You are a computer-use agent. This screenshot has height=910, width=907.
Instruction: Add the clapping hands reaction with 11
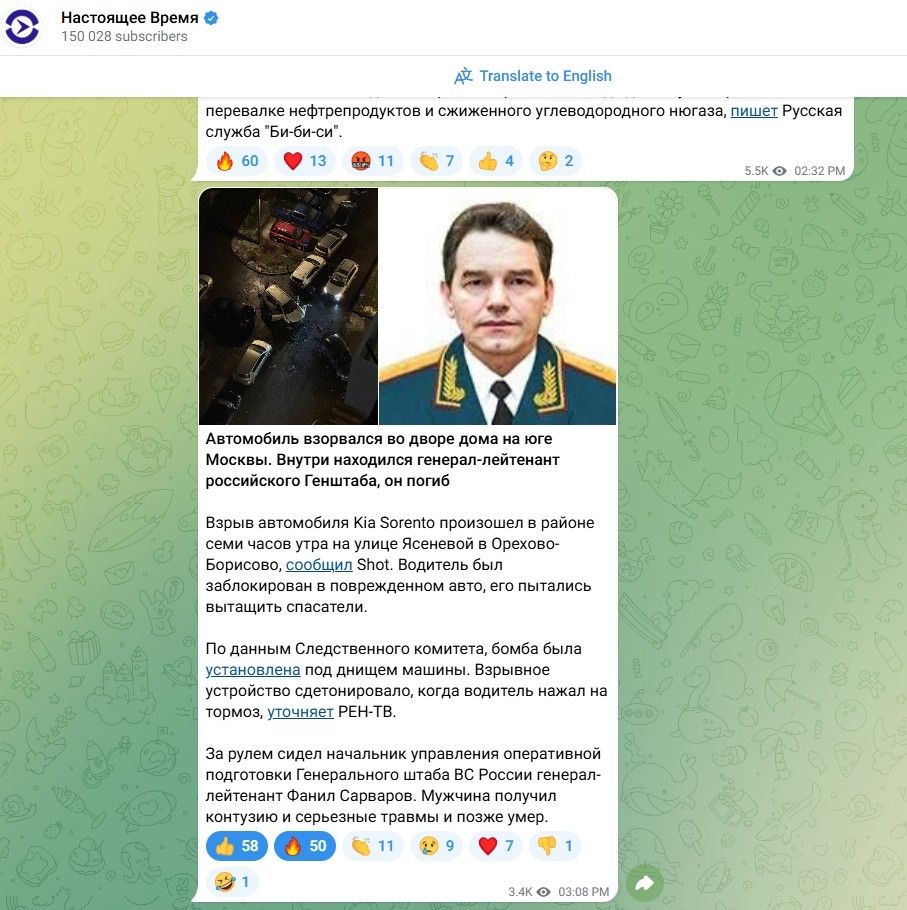(373, 846)
